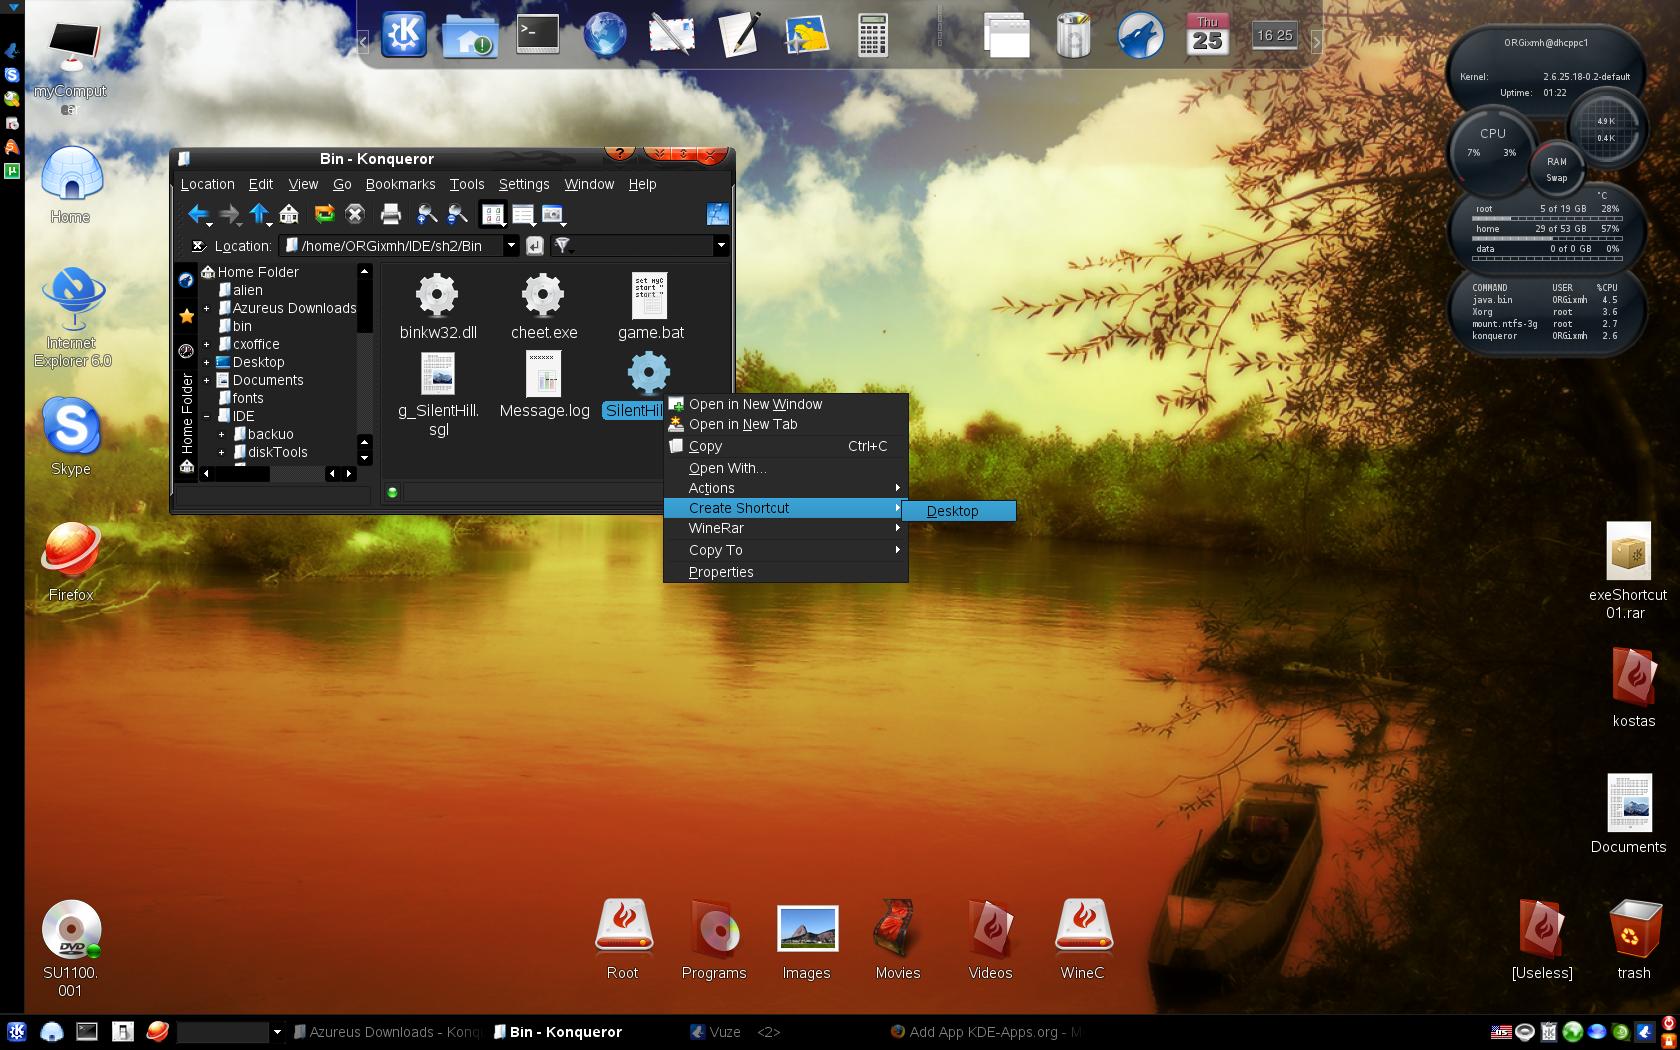
Task: Click the Home toolbar icon in Konqueror
Action: pos(289,214)
